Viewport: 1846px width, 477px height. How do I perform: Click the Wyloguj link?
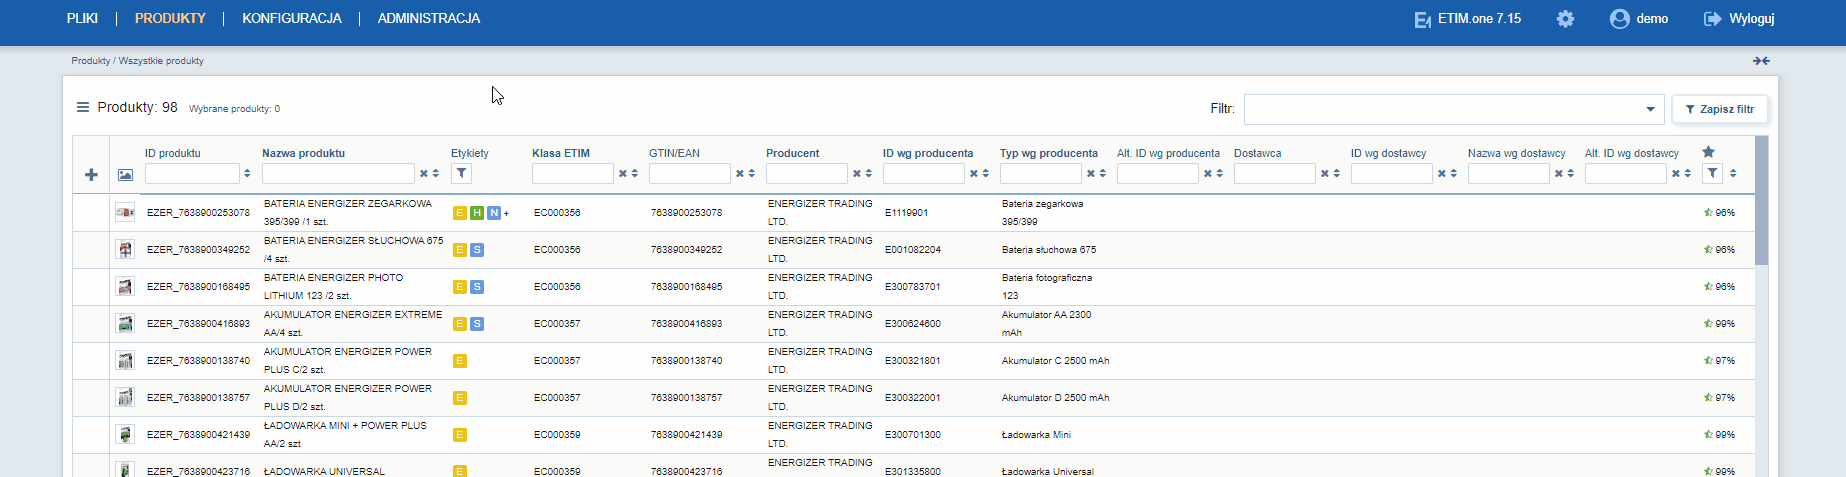pos(1752,19)
